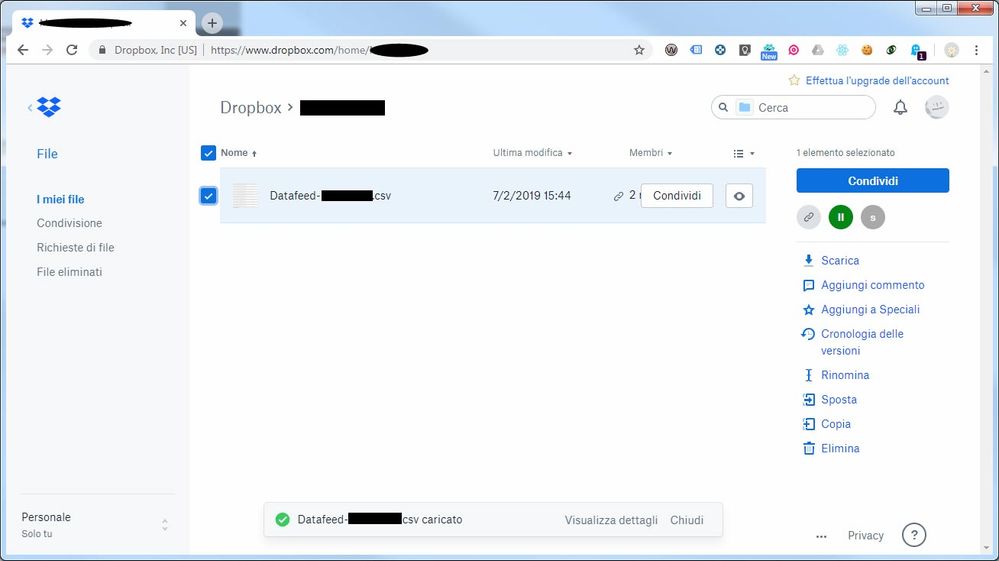
Task: Click the Datafeed csv file thumbnail
Action: [x=246, y=195]
